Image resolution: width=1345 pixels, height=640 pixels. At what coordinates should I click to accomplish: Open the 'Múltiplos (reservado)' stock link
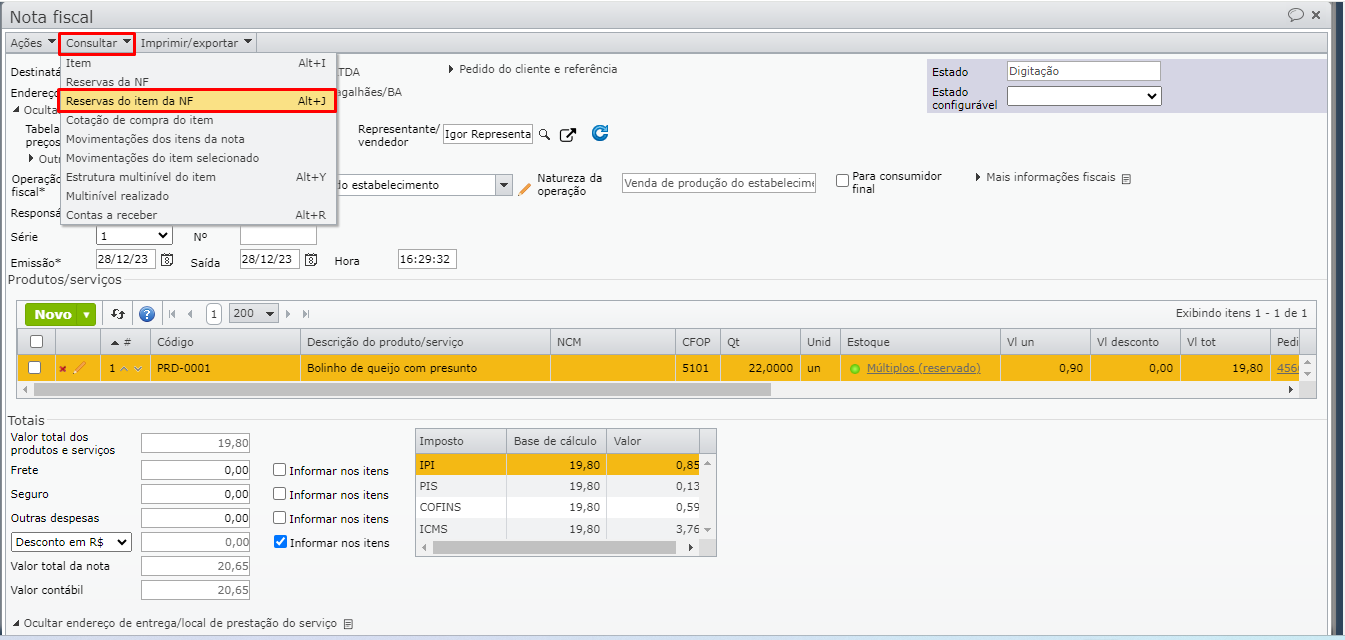(923, 369)
